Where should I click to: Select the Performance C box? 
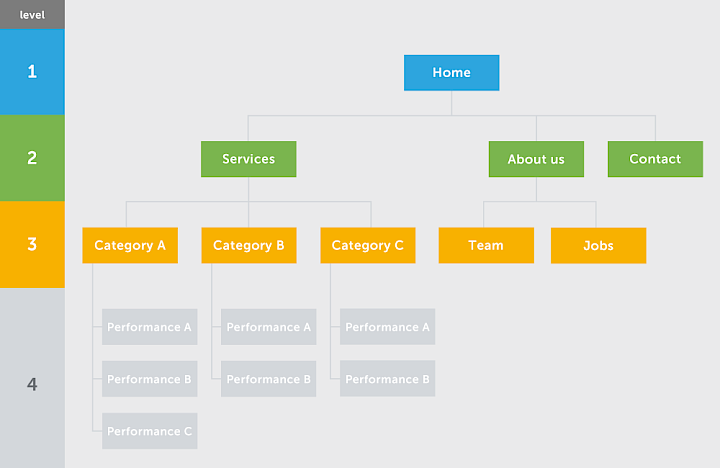(x=150, y=431)
